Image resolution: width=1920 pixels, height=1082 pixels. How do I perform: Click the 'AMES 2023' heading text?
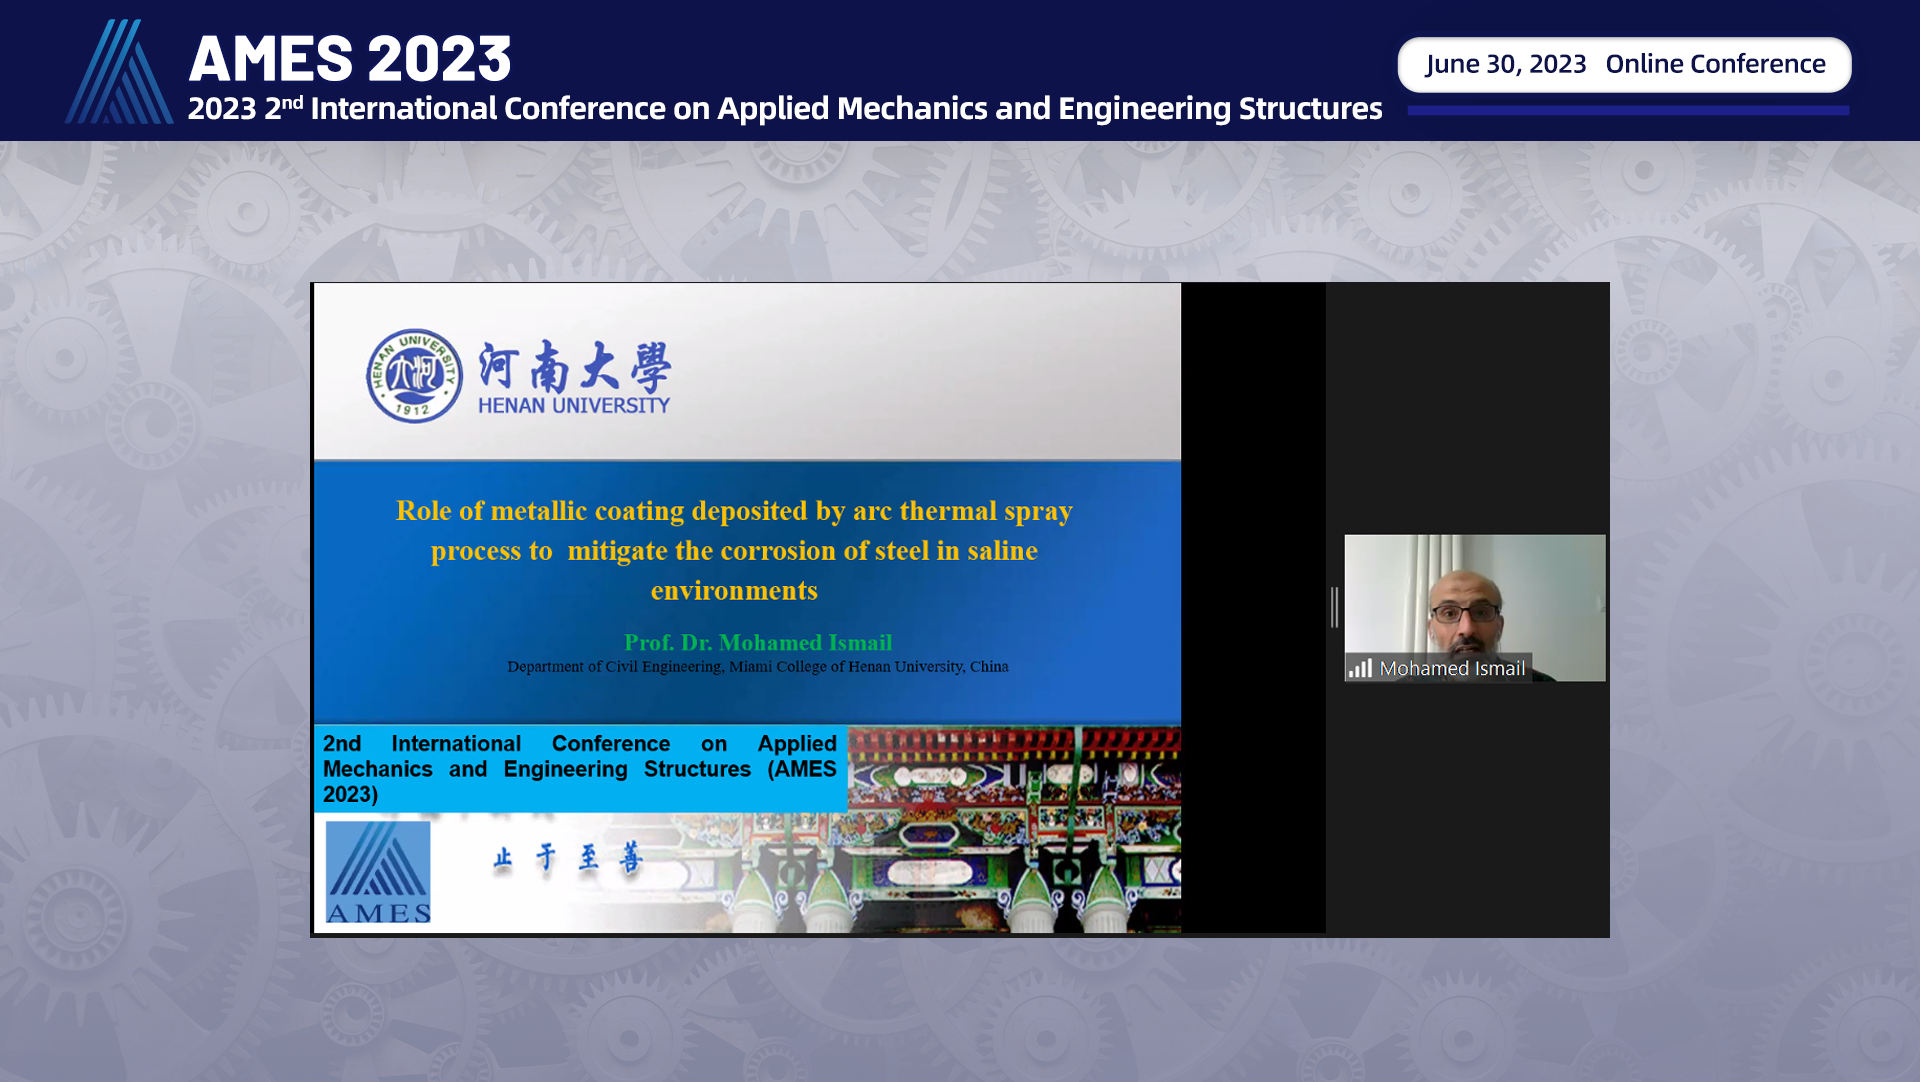(x=350, y=58)
